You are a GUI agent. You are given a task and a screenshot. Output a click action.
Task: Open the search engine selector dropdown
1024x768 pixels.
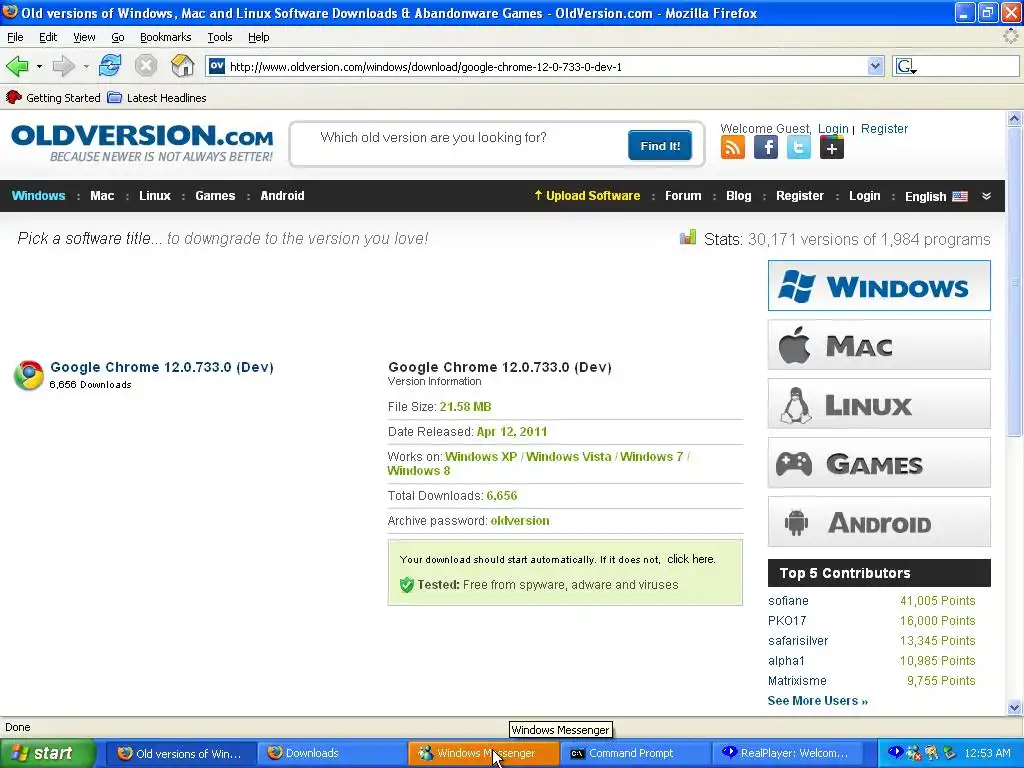pos(906,67)
